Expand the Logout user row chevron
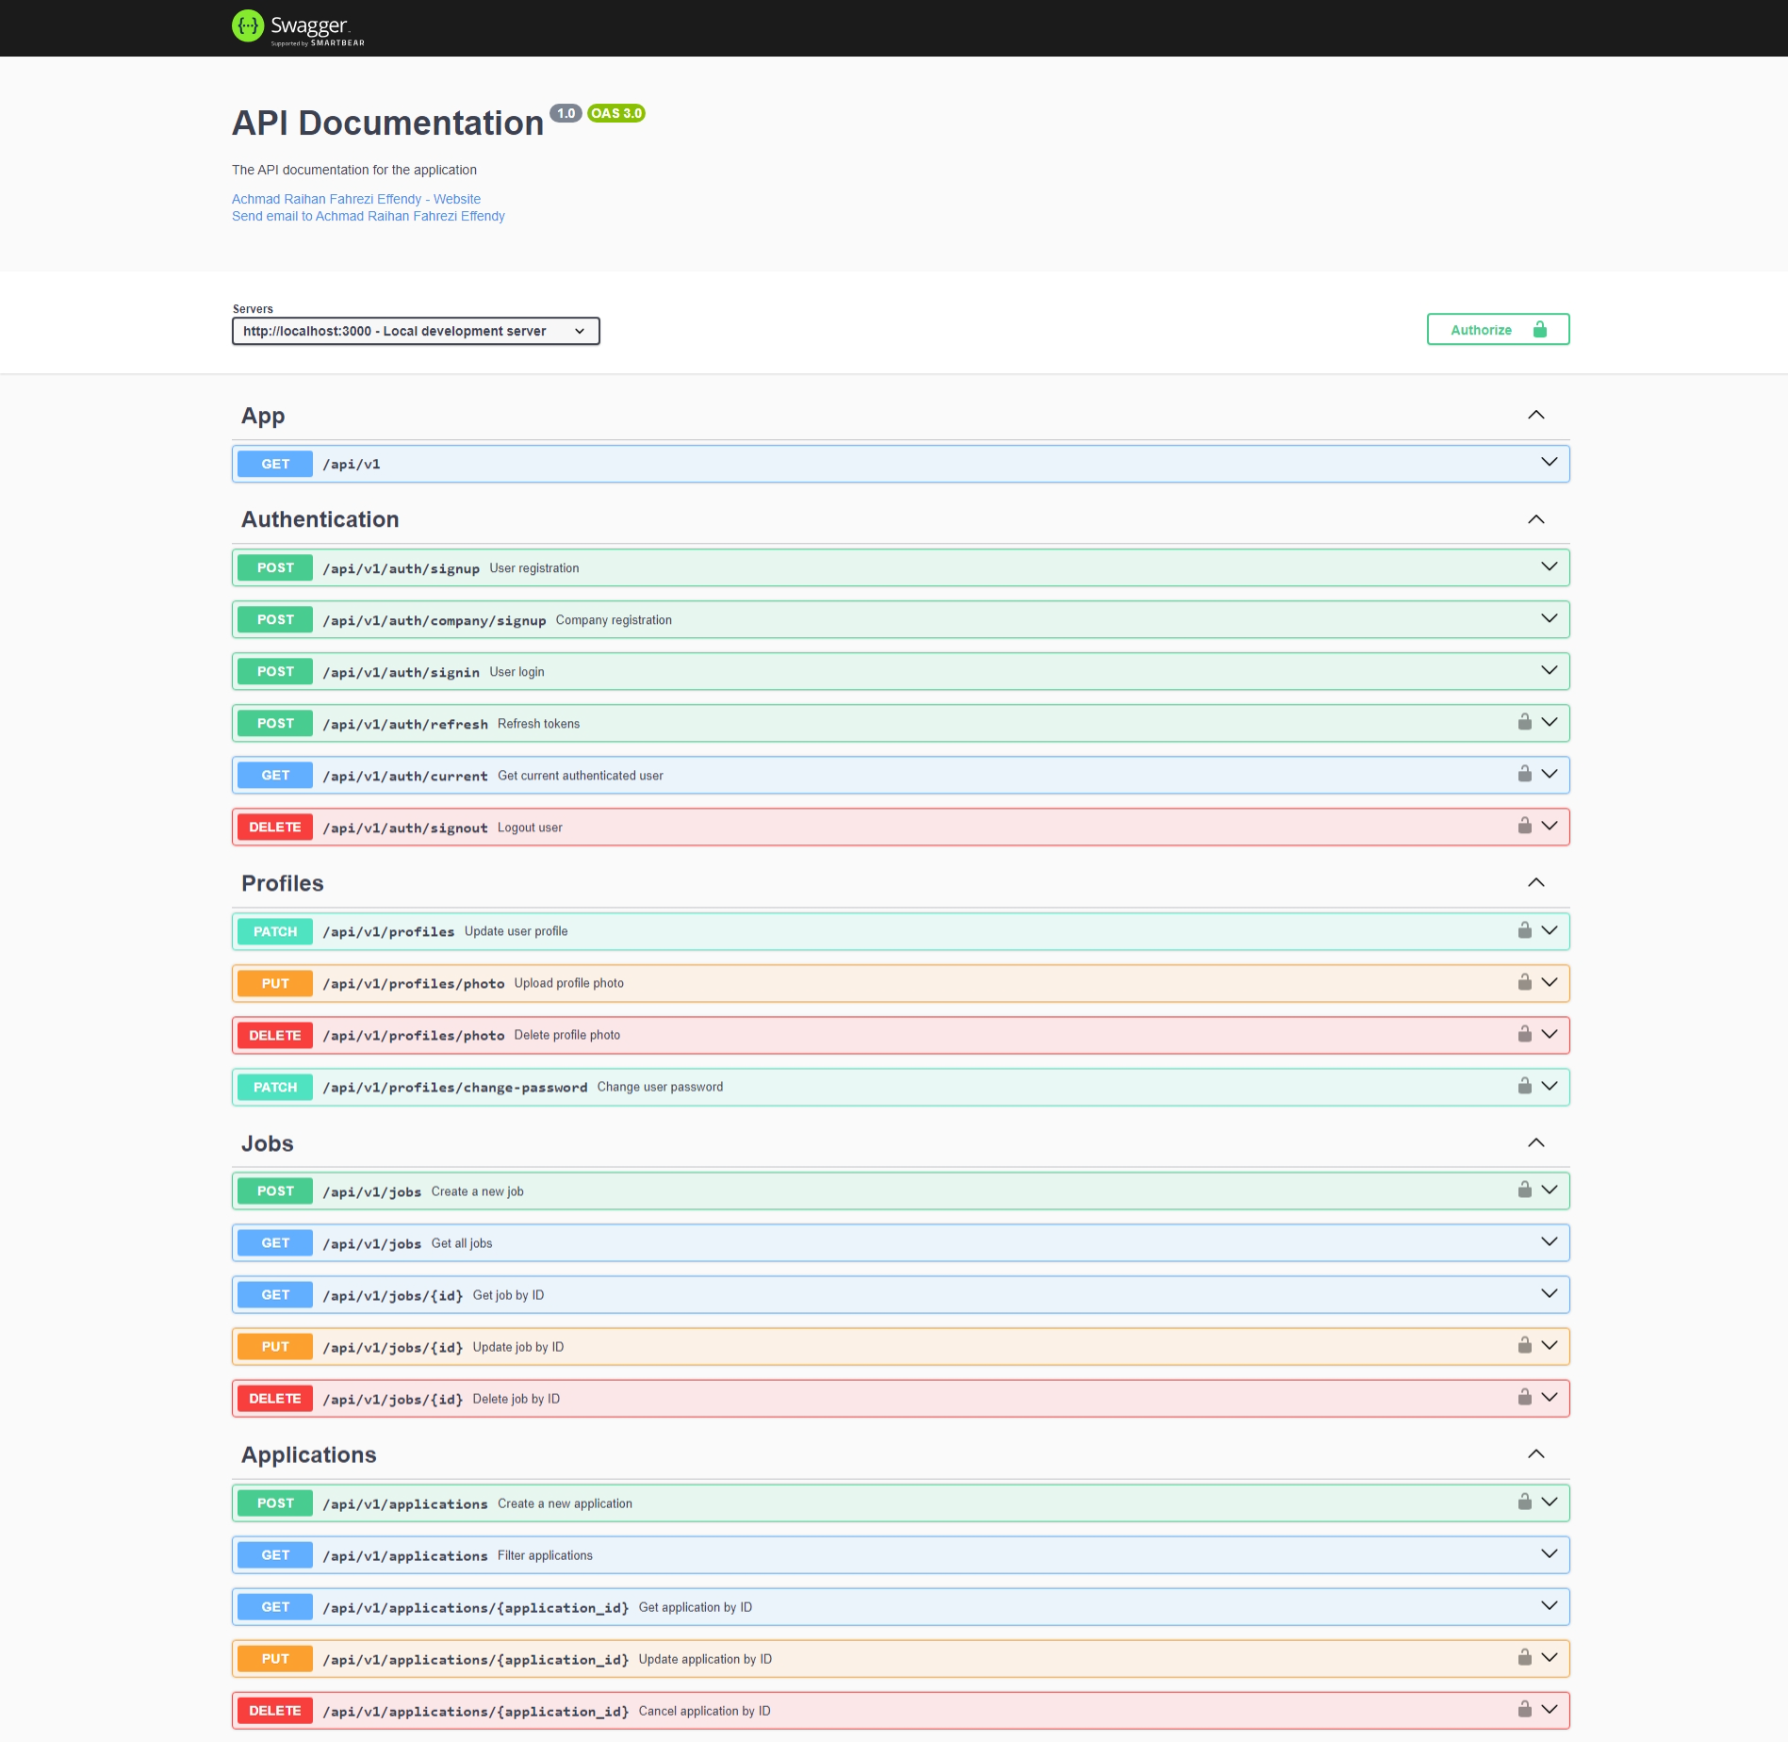 point(1549,826)
